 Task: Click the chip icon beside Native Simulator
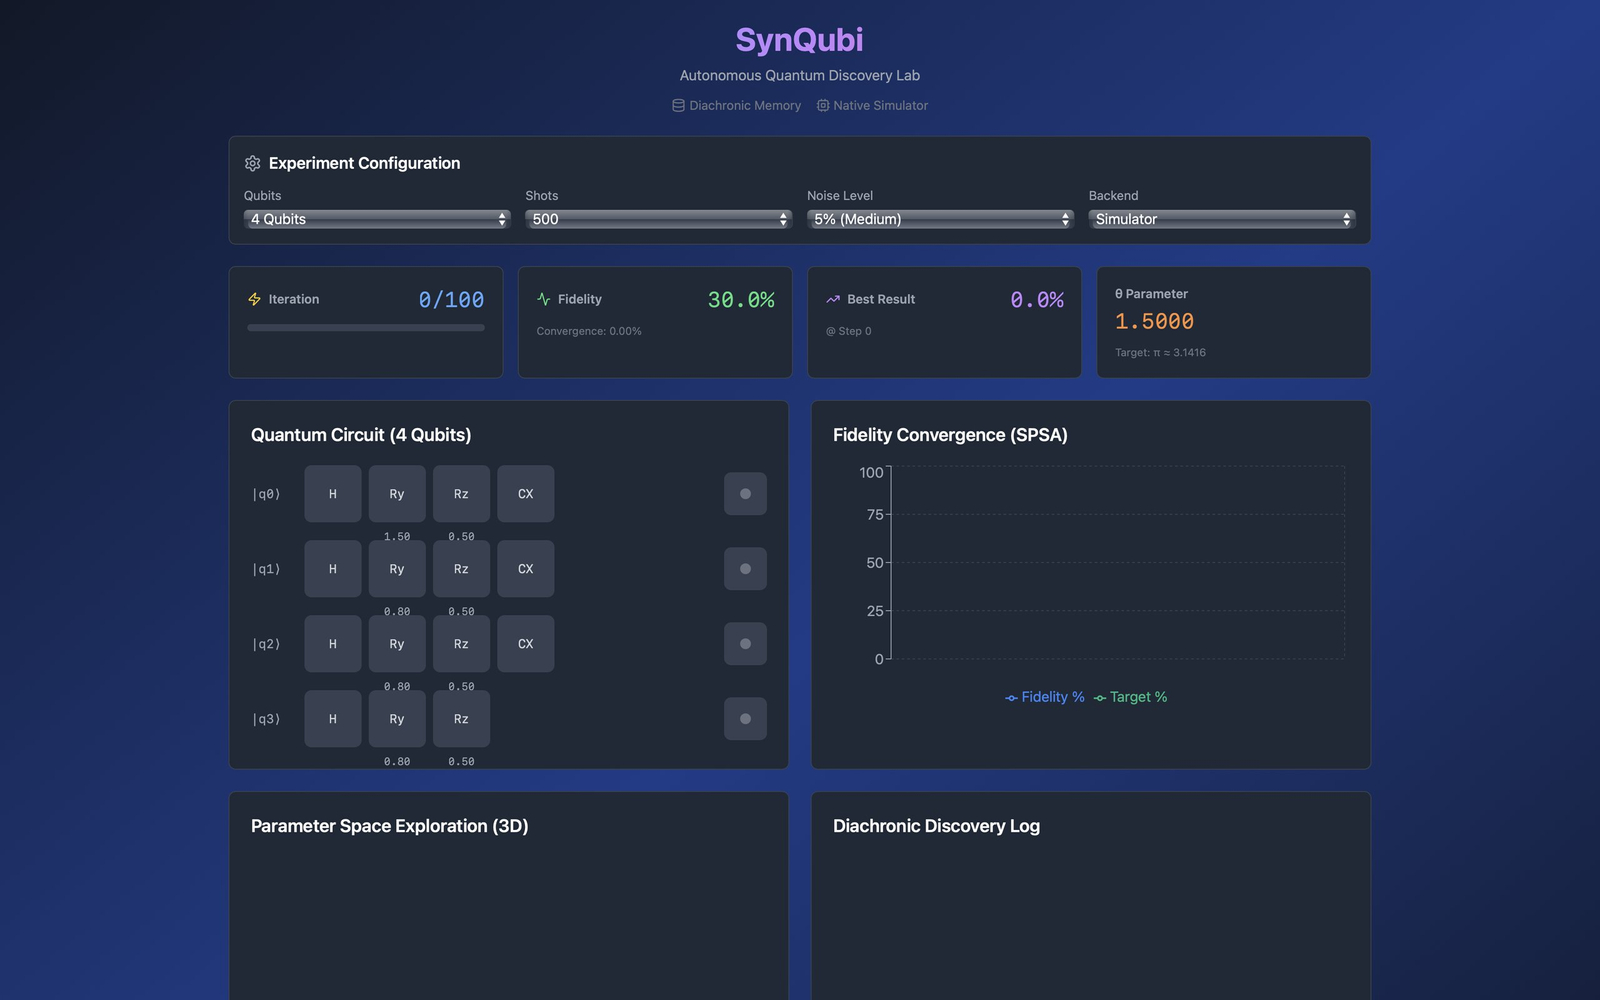pos(822,105)
